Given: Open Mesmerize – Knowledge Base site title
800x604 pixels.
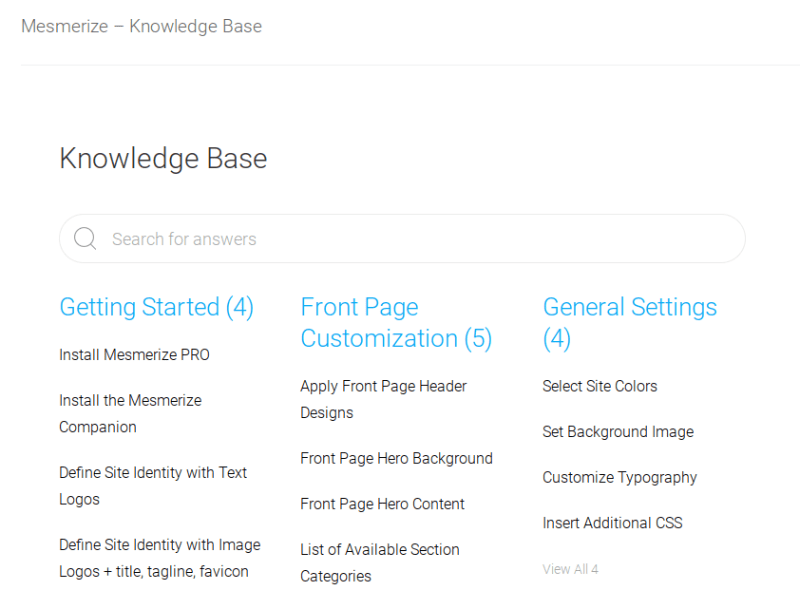Looking at the screenshot, I should (141, 26).
